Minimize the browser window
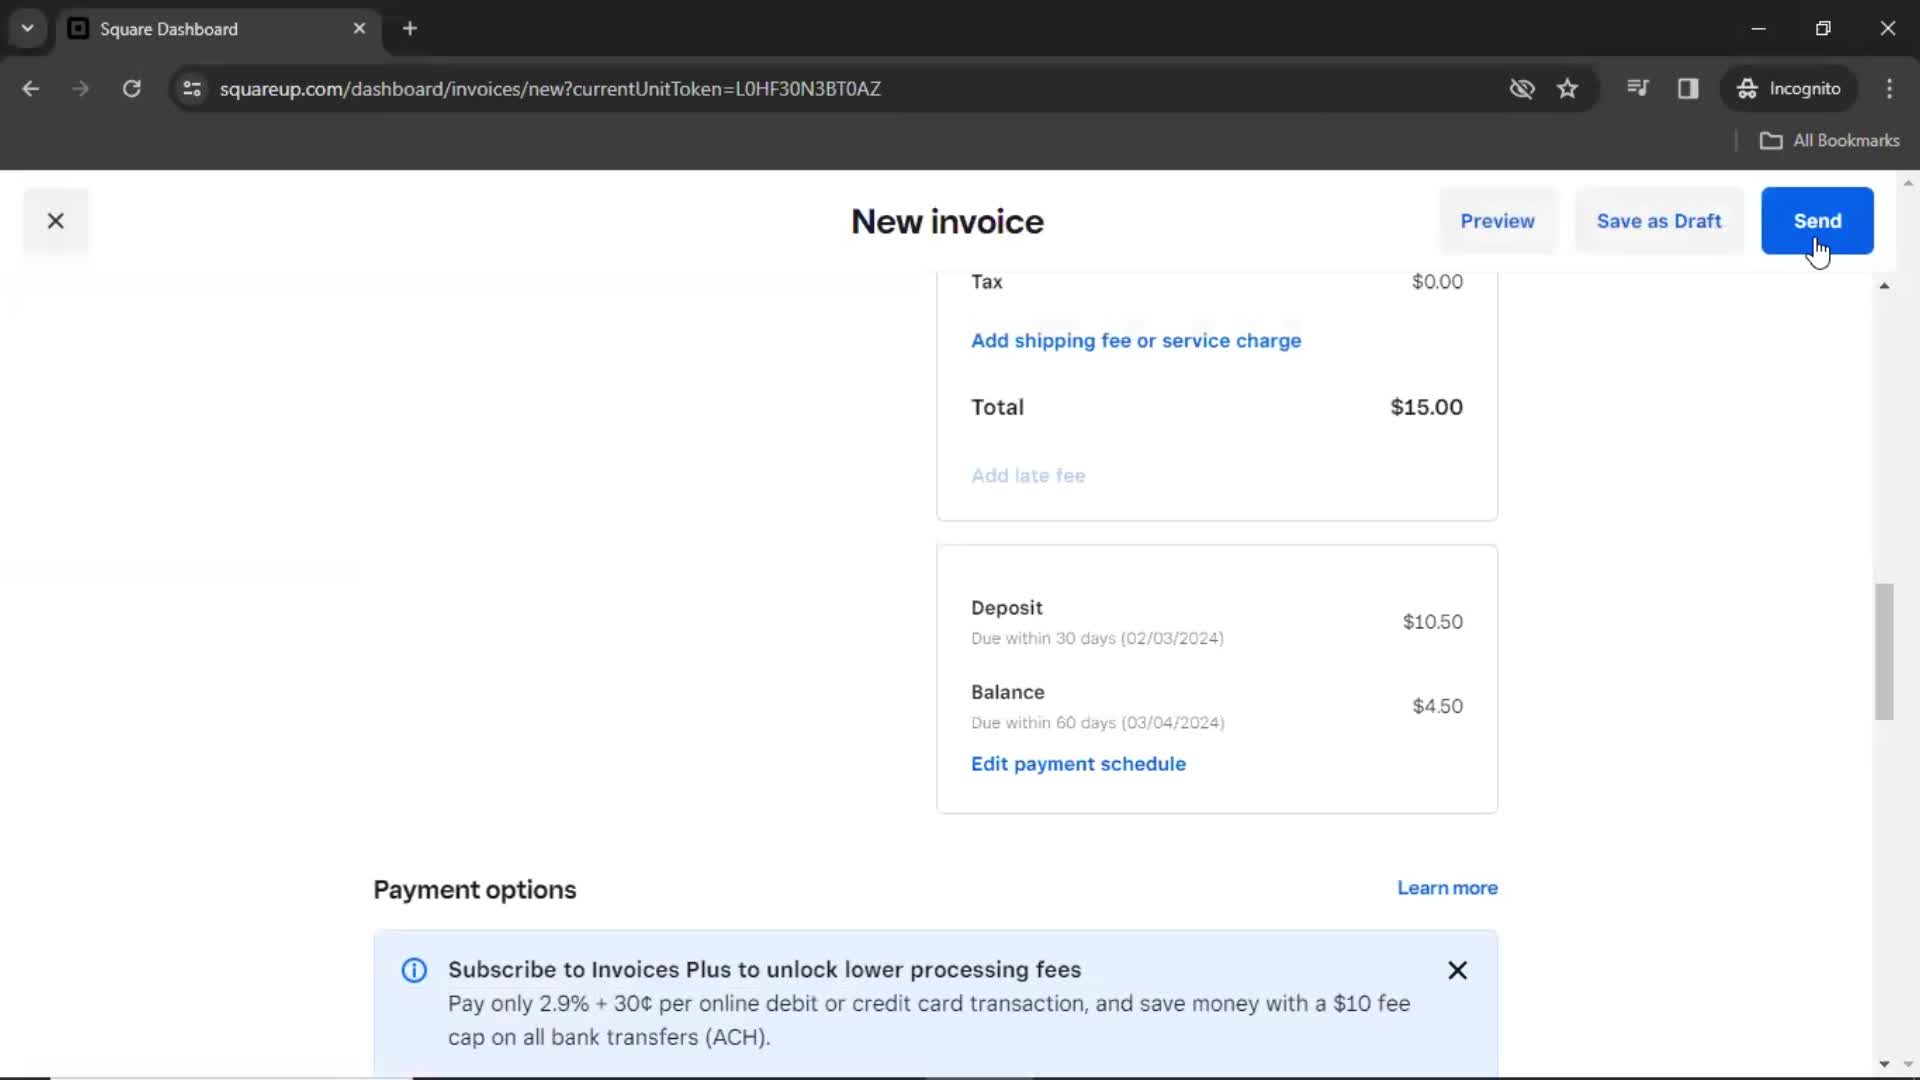Screen dimensions: 1920x1080 [x=1759, y=29]
